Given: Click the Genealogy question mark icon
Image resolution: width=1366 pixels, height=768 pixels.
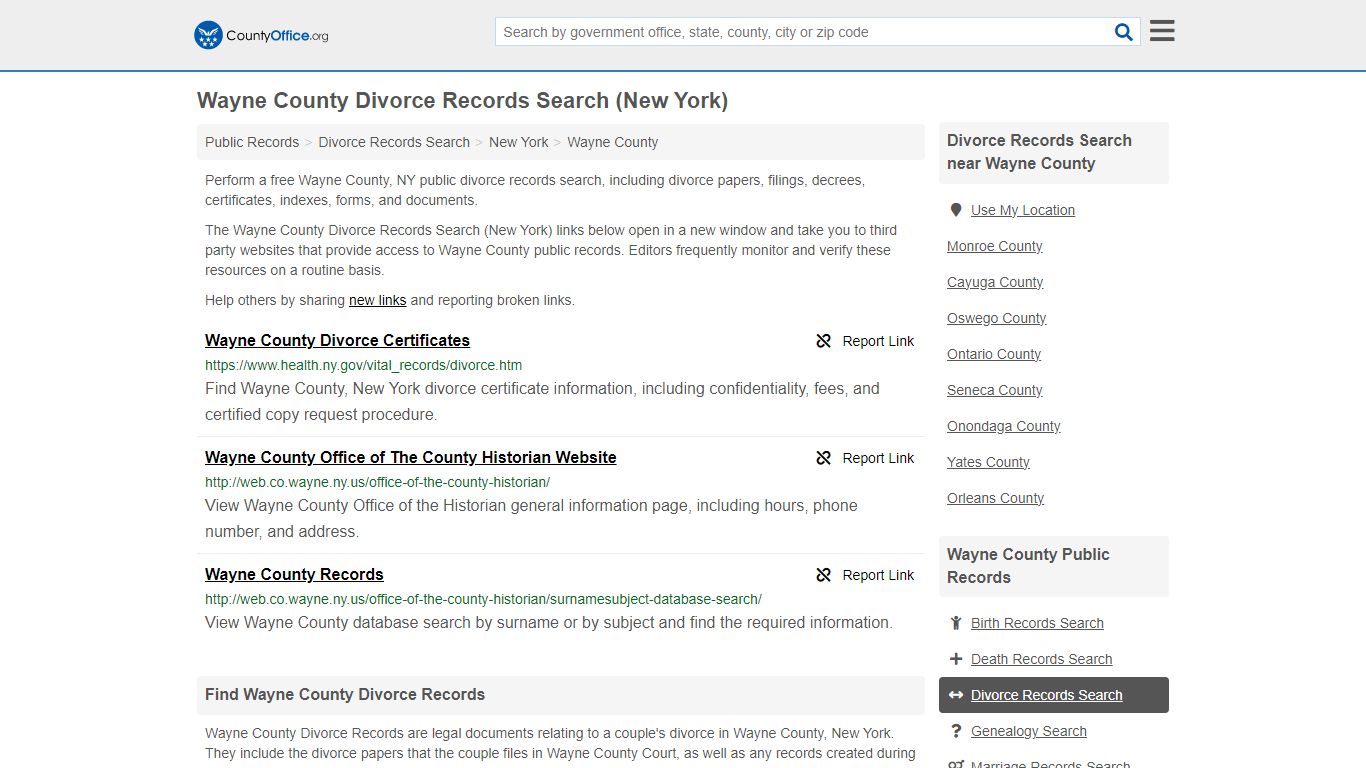Looking at the screenshot, I should [956, 731].
